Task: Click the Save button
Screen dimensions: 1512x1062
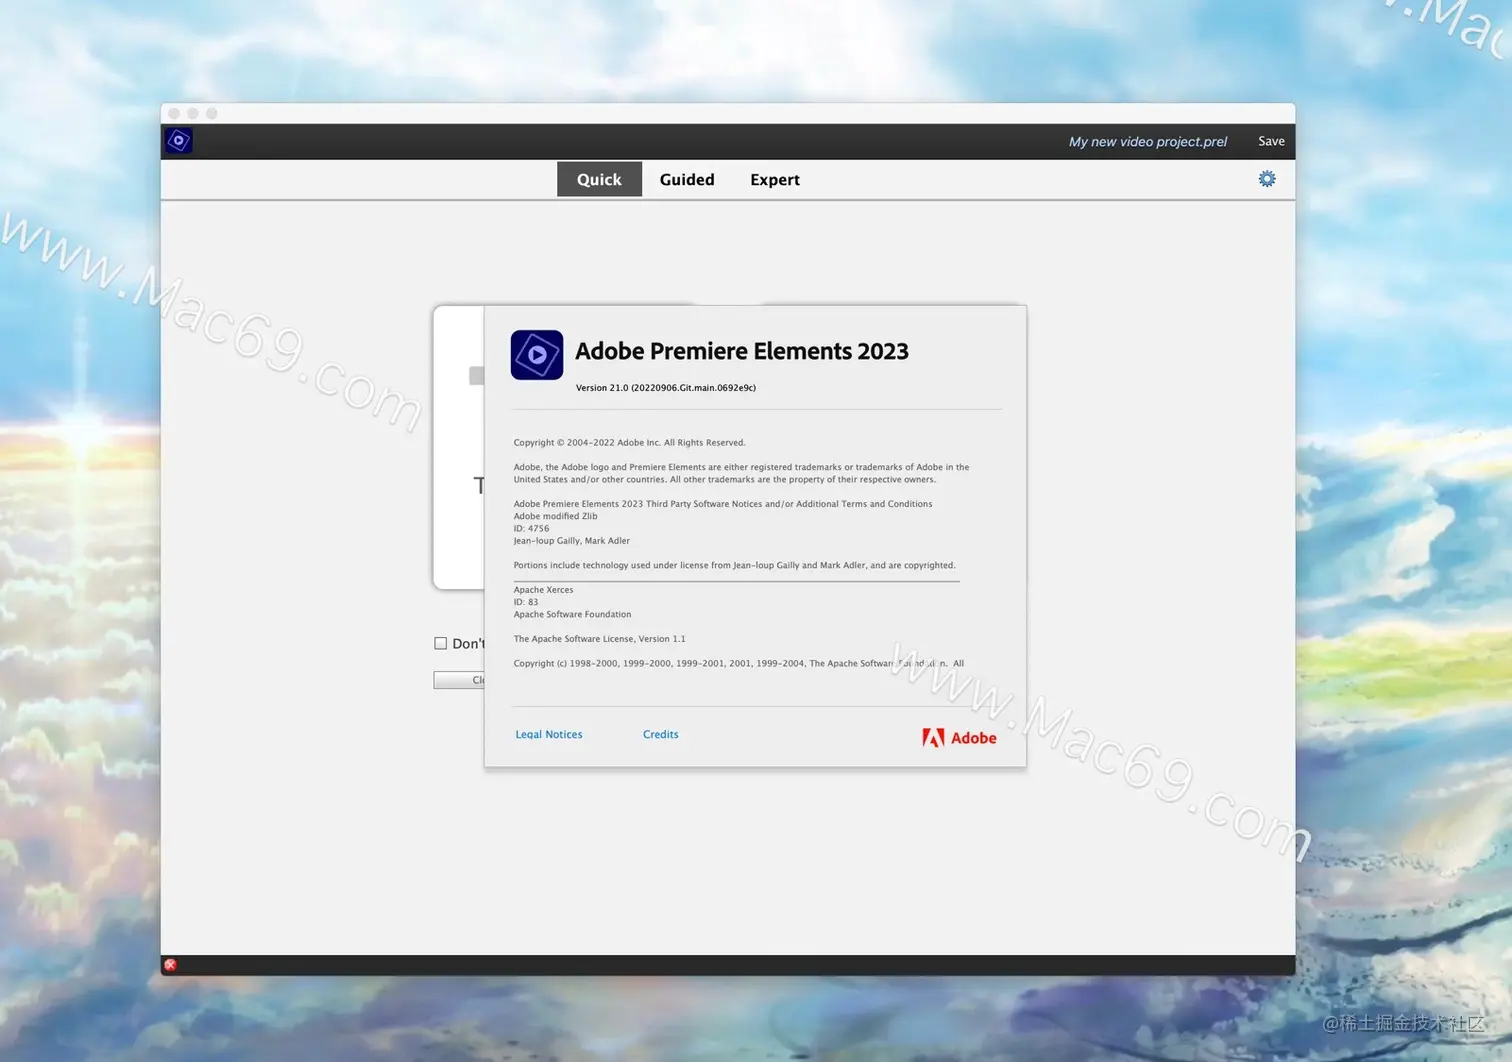Action: [x=1271, y=141]
